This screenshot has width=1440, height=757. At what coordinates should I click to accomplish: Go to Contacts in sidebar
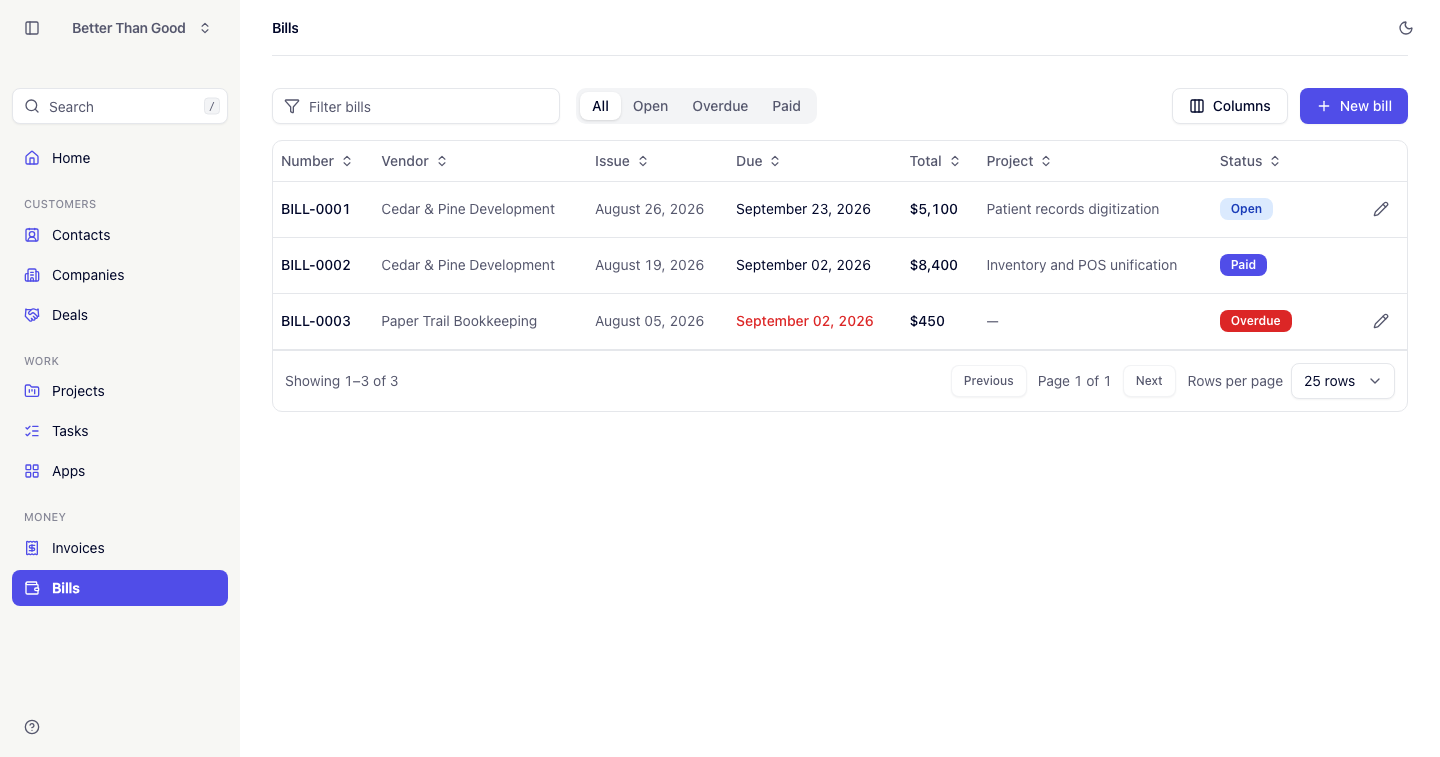120,235
